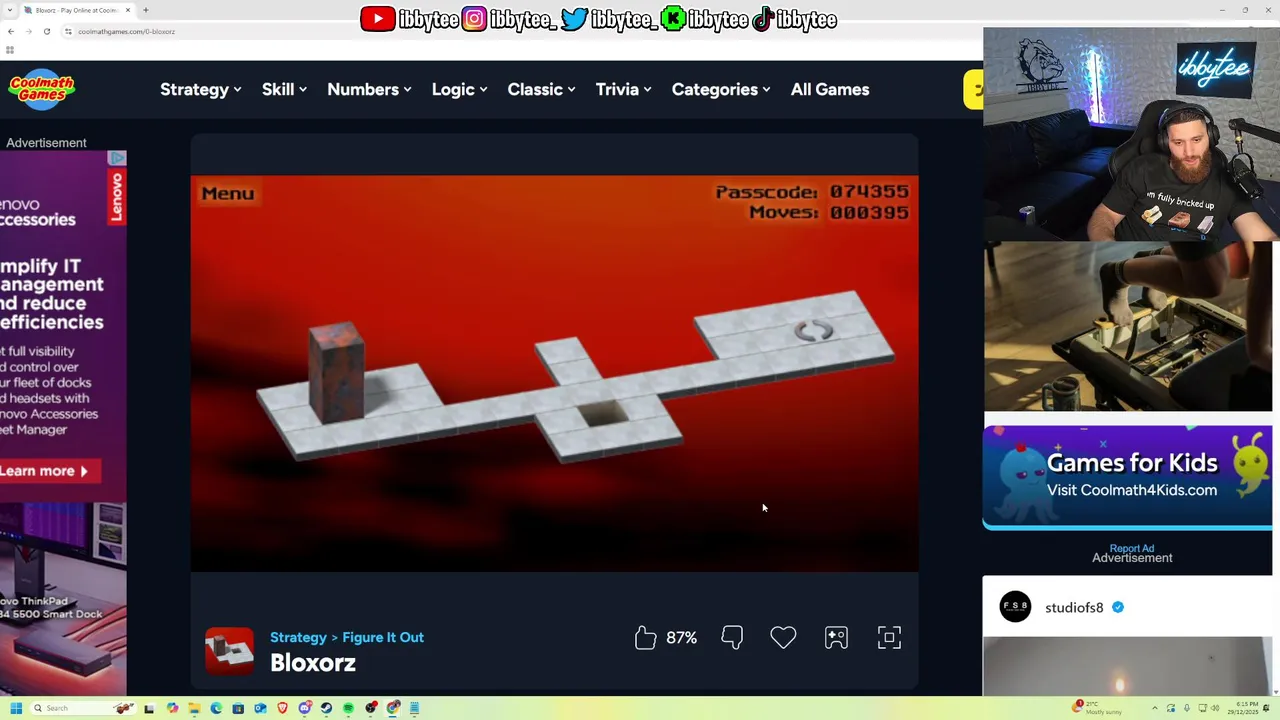Image resolution: width=1280 pixels, height=720 pixels.
Task: Reload the page with refresh icon
Action: tap(46, 31)
